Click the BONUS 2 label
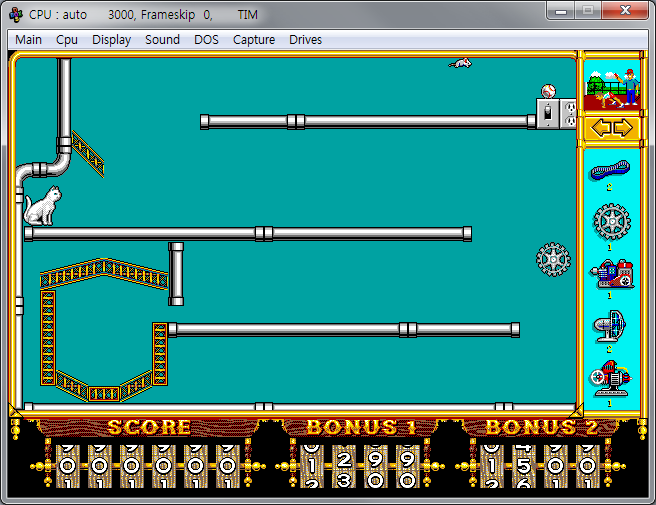Image resolution: width=656 pixels, height=505 pixels. 542,427
